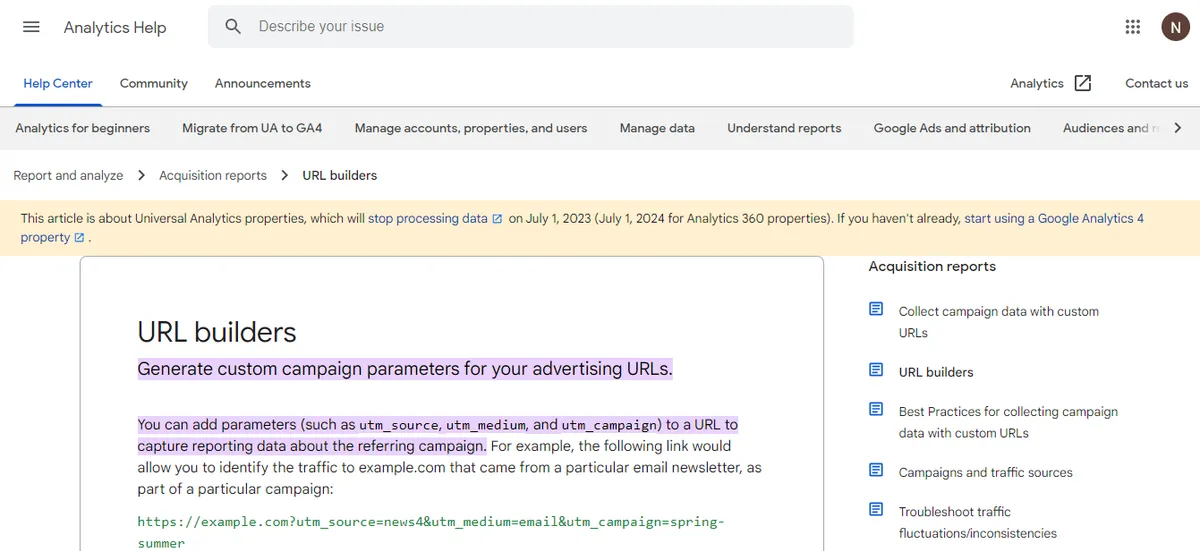Open the stop processing data link
This screenshot has width=1200, height=551.
[x=428, y=218]
